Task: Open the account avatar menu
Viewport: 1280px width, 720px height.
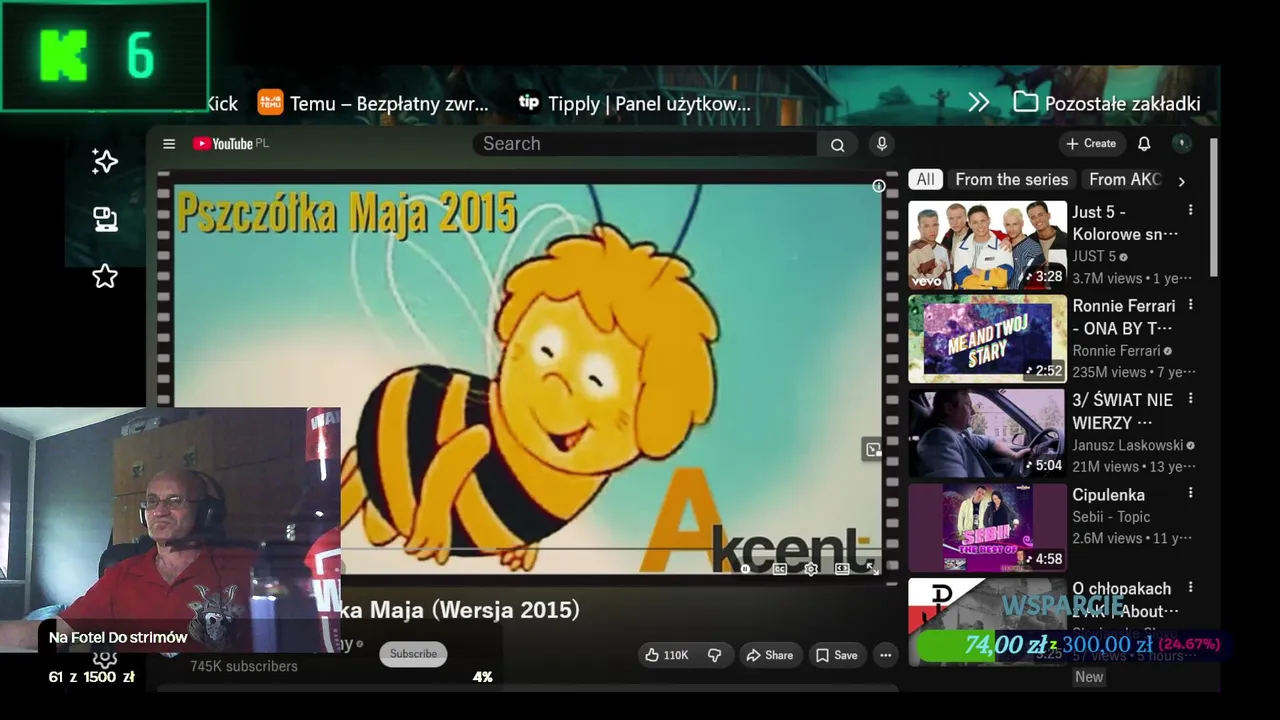Action: pyautogui.click(x=1181, y=144)
